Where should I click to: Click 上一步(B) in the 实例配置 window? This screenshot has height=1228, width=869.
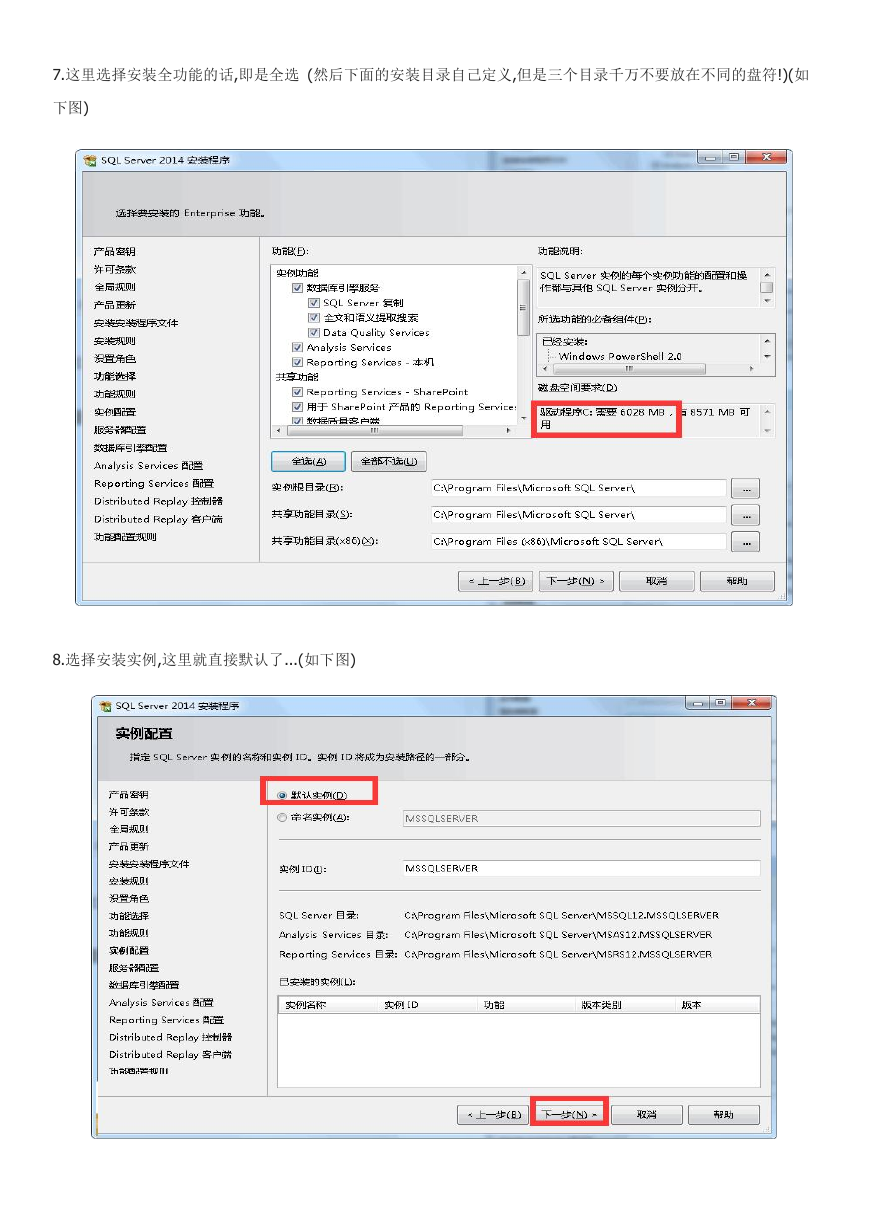click(493, 1114)
